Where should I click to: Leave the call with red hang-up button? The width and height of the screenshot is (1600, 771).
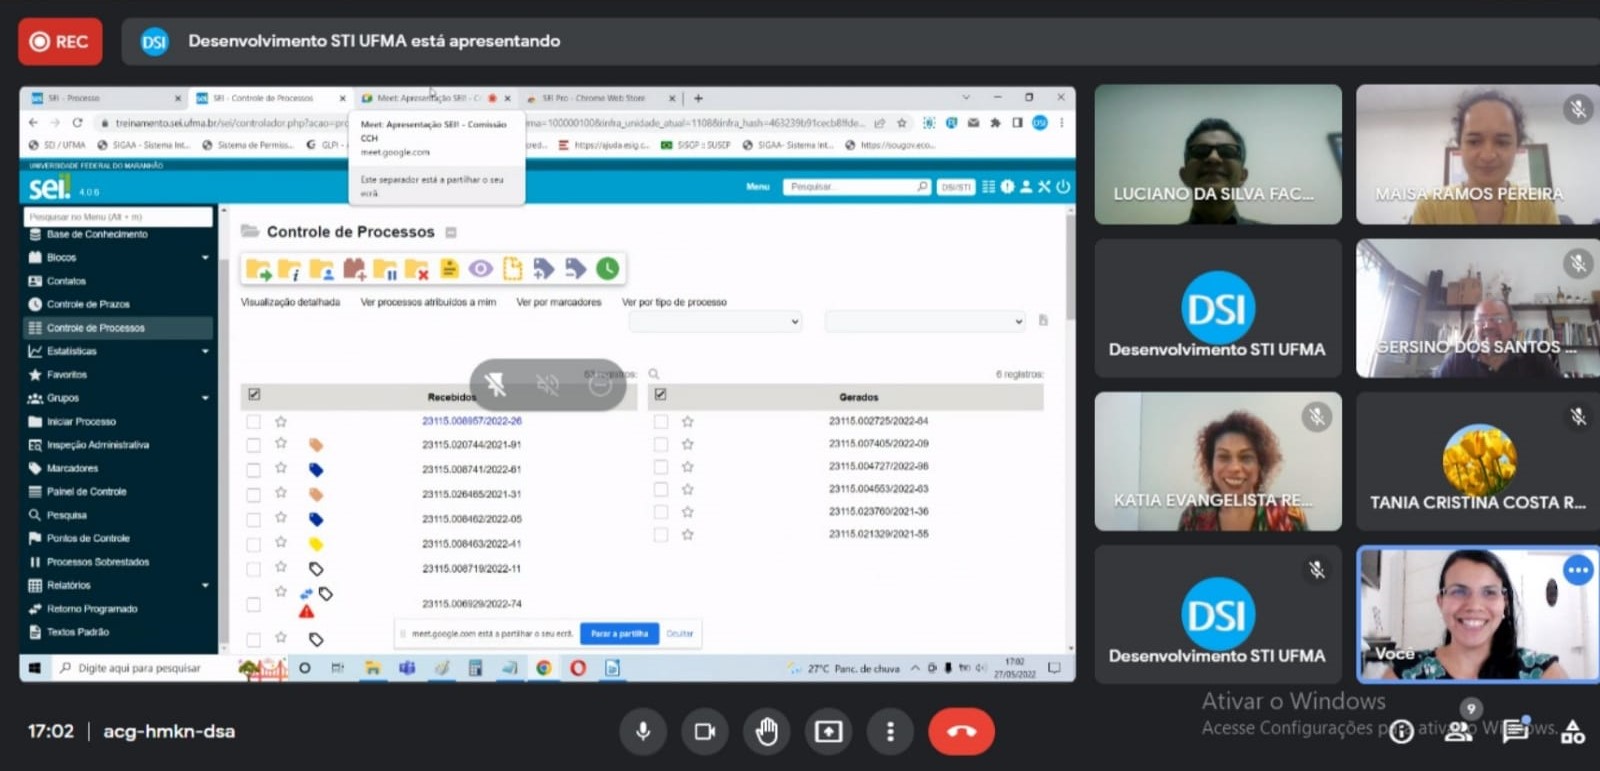[961, 732]
